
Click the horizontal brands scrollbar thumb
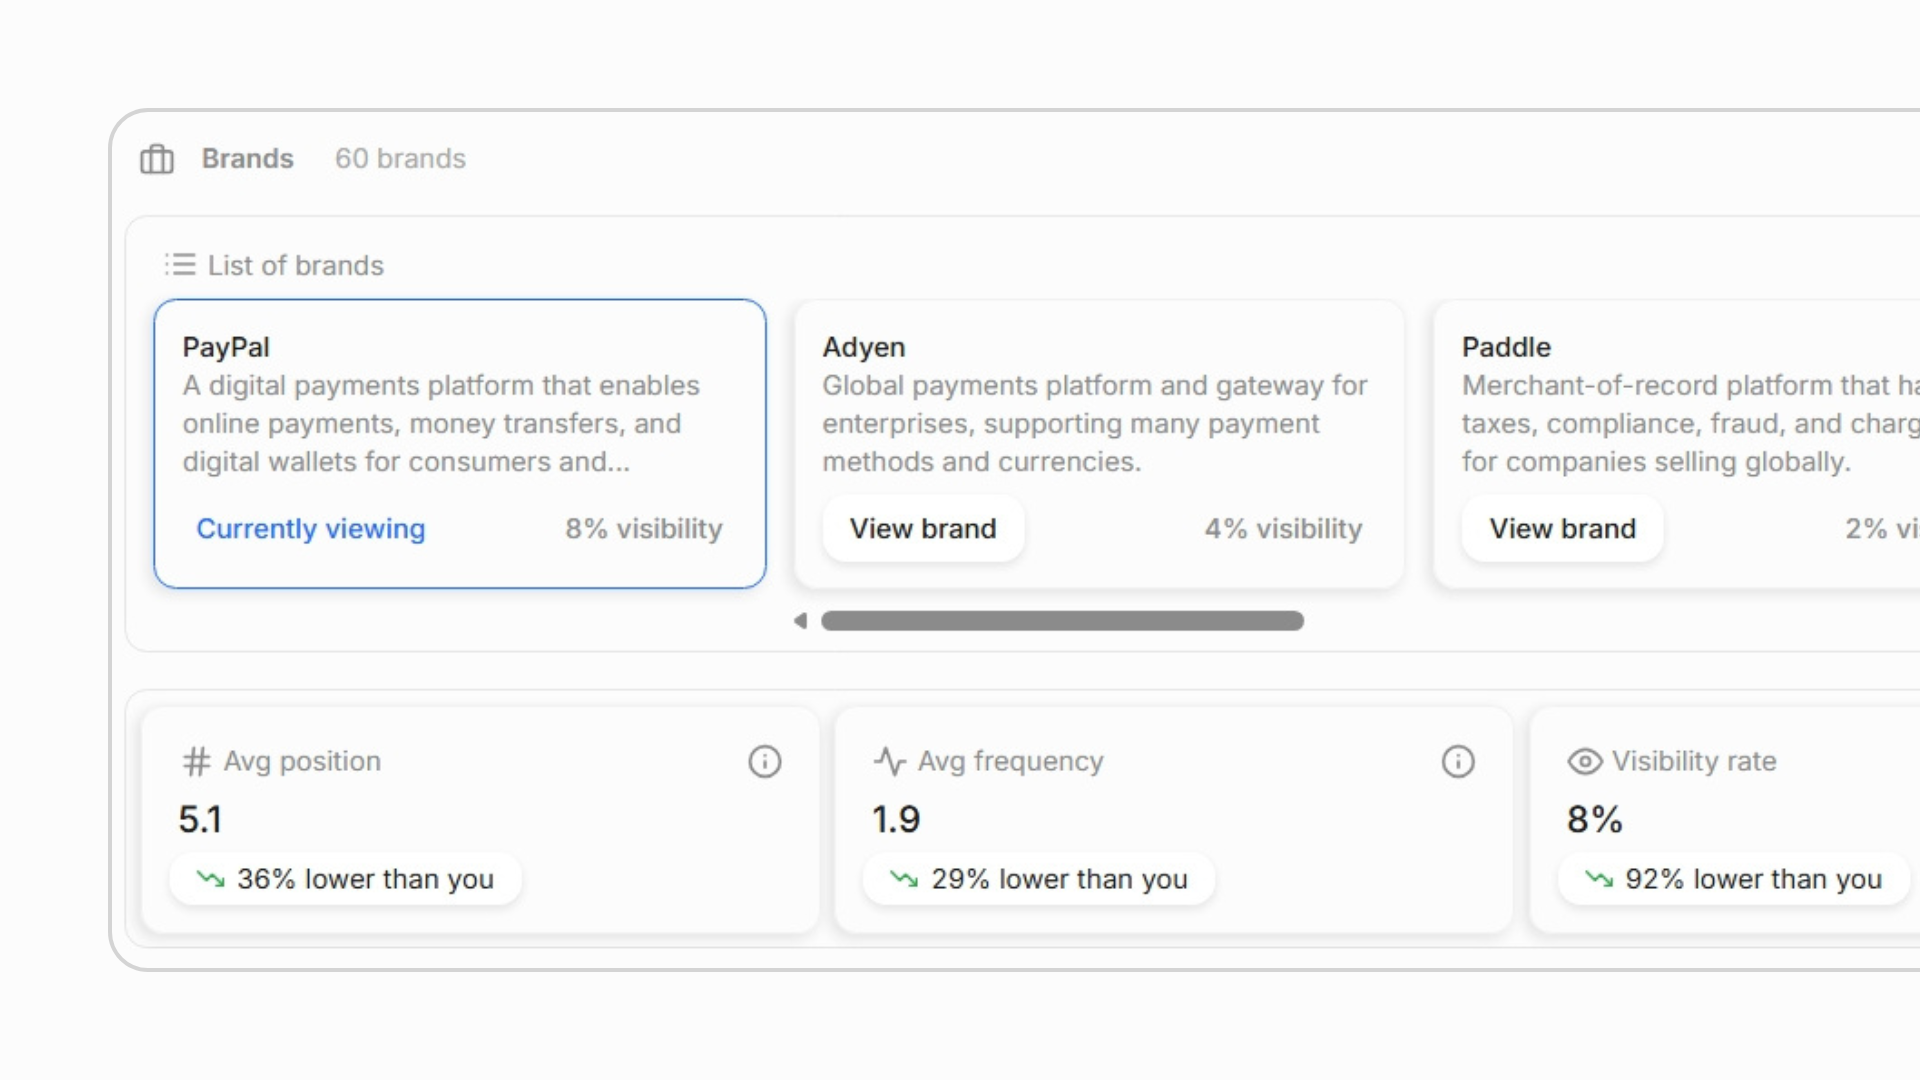point(1062,621)
